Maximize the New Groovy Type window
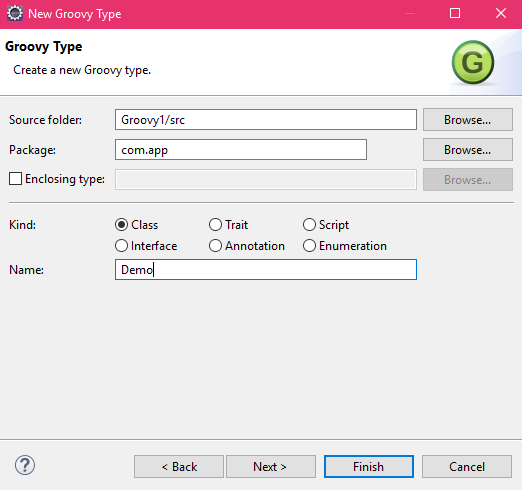The image size is (522, 490). pos(455,13)
